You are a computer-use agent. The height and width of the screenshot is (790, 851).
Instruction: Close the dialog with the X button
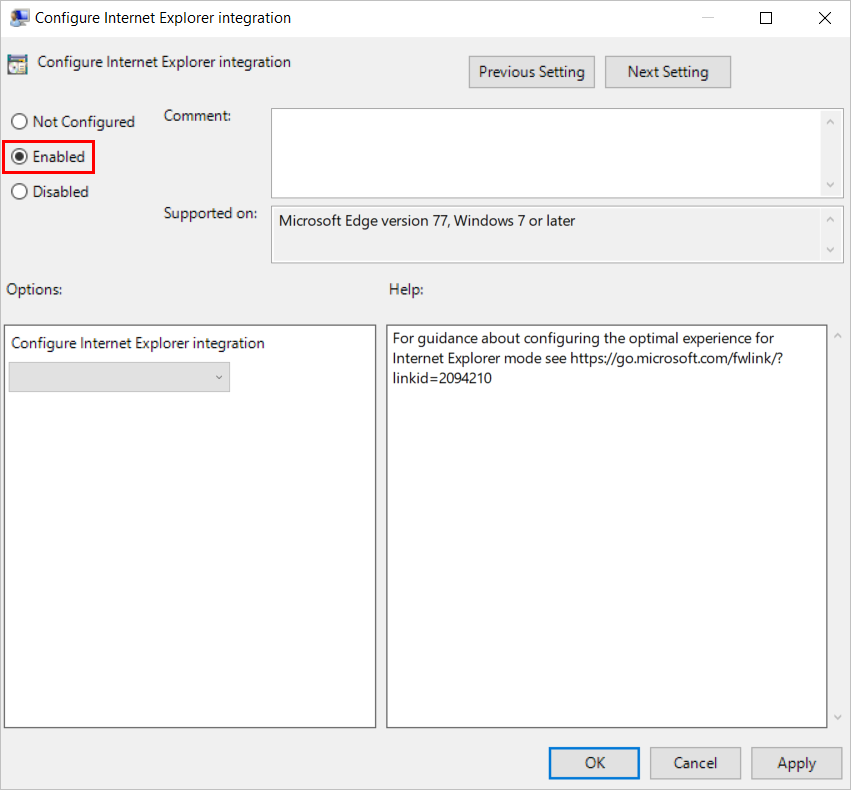pos(823,18)
